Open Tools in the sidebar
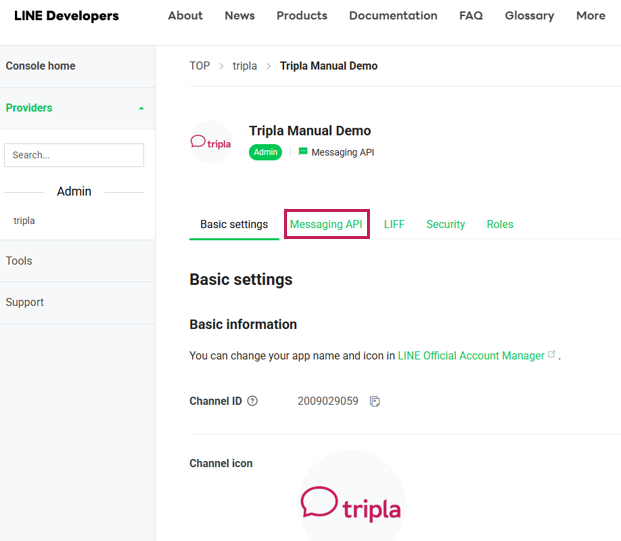The image size is (621, 541). tap(19, 261)
